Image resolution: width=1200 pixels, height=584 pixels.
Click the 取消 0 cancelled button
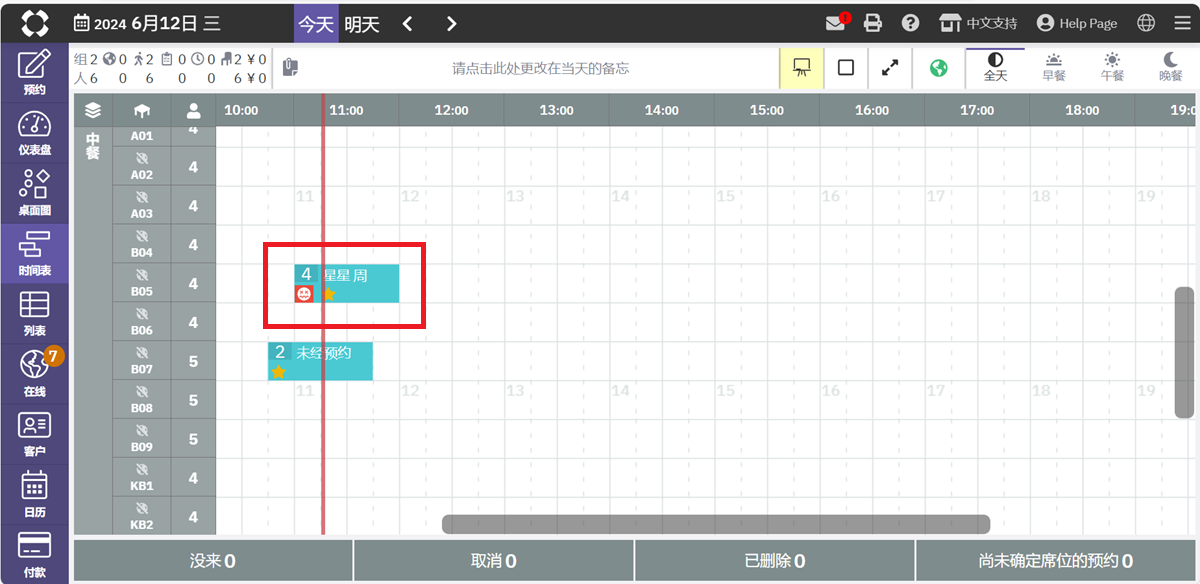(494, 561)
